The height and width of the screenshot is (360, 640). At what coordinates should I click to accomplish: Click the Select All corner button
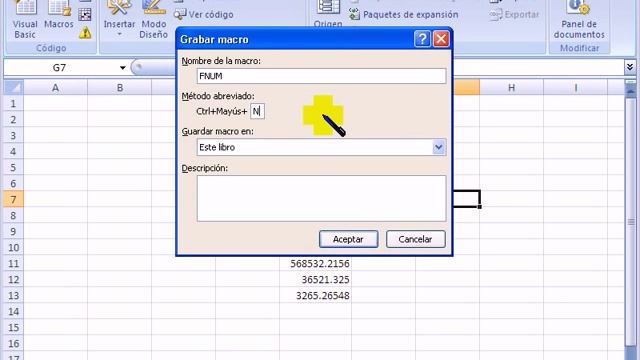[x=13, y=87]
